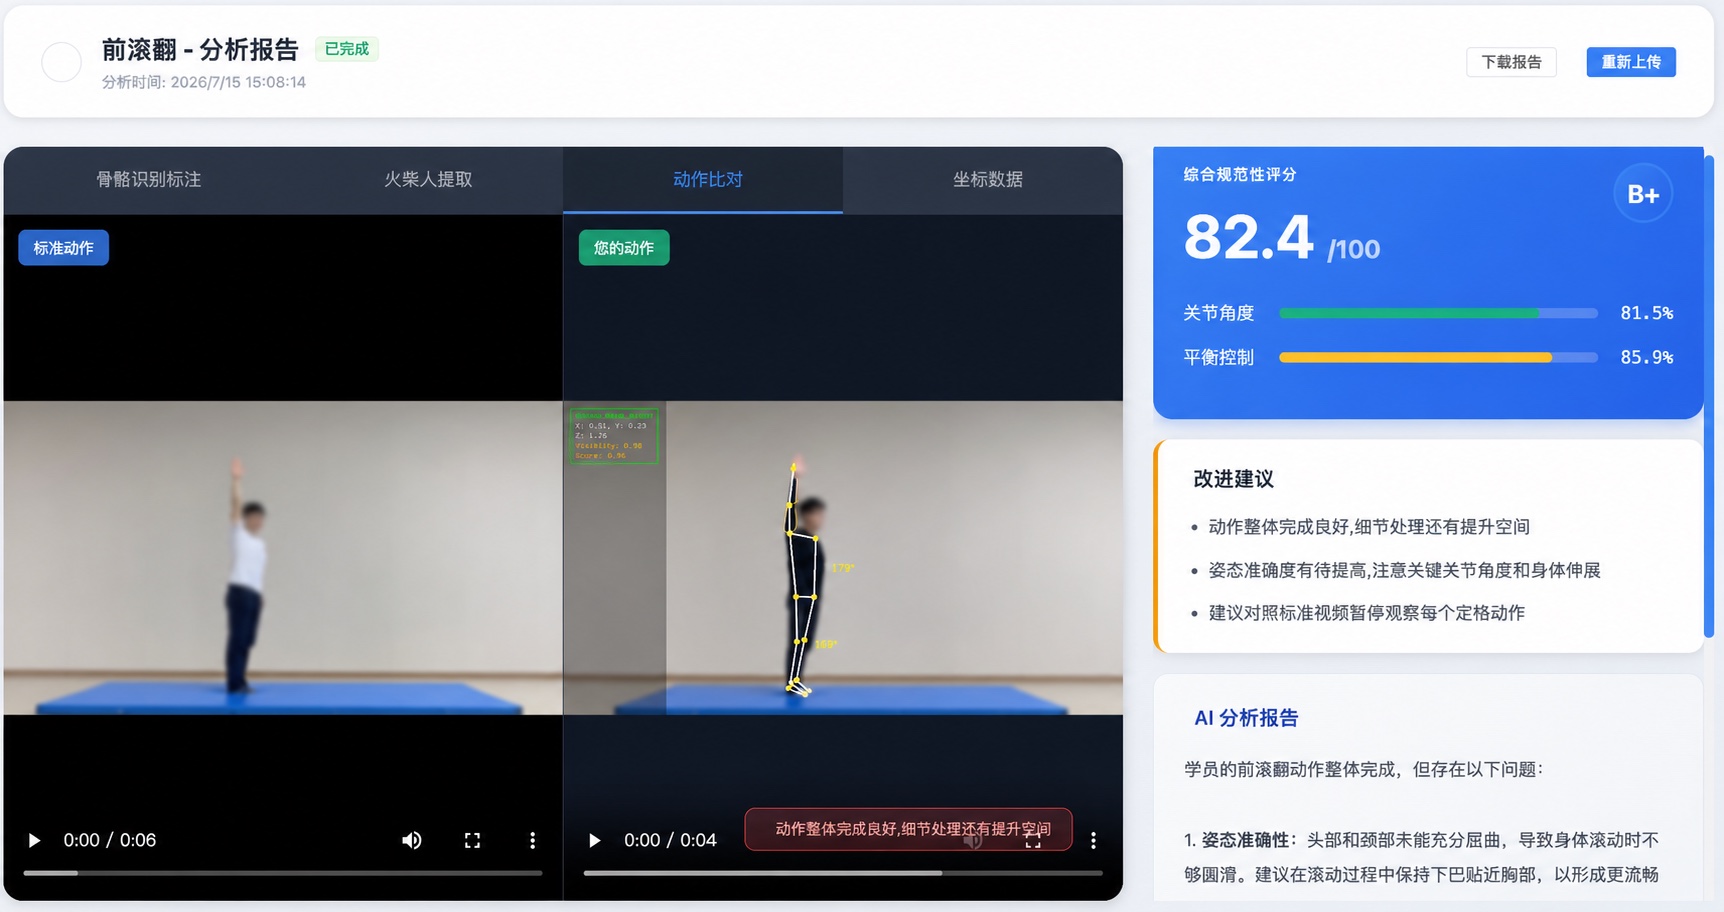The image size is (1724, 912).
Task: Click the 下载报告 button
Action: pos(1511,62)
